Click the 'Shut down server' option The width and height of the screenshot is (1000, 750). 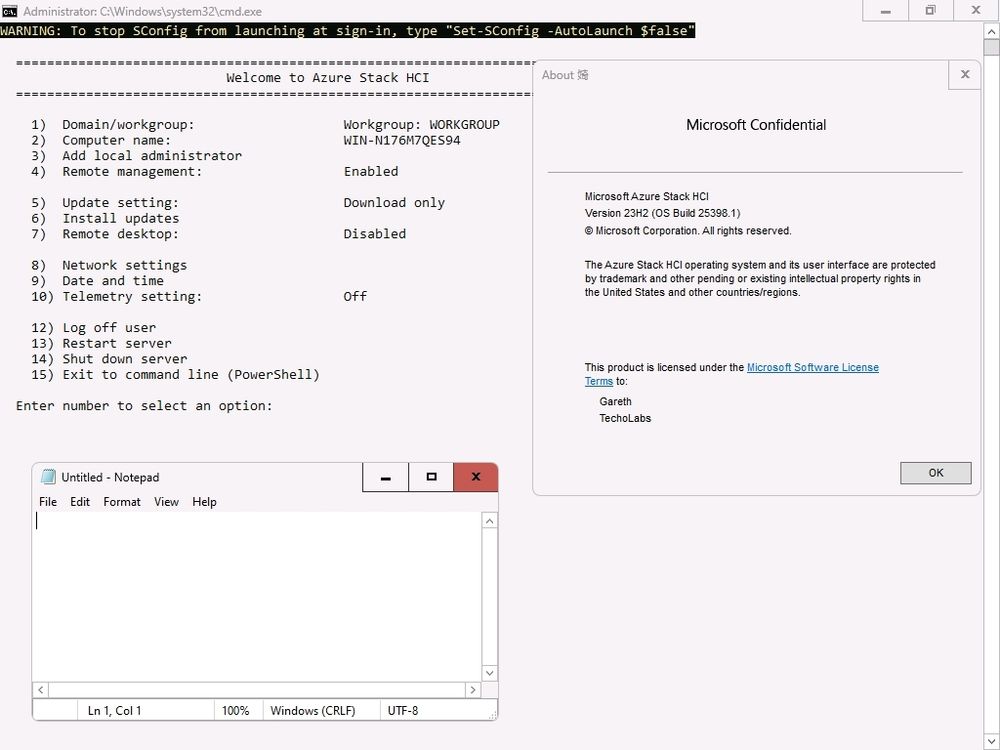109,359
